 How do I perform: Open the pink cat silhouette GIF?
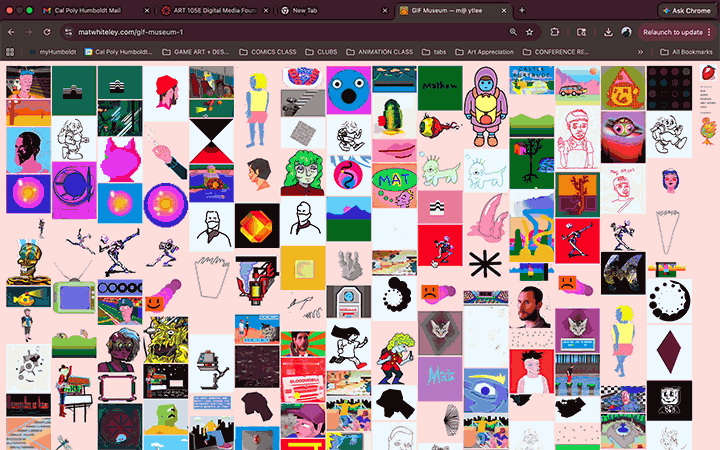[x=120, y=159]
